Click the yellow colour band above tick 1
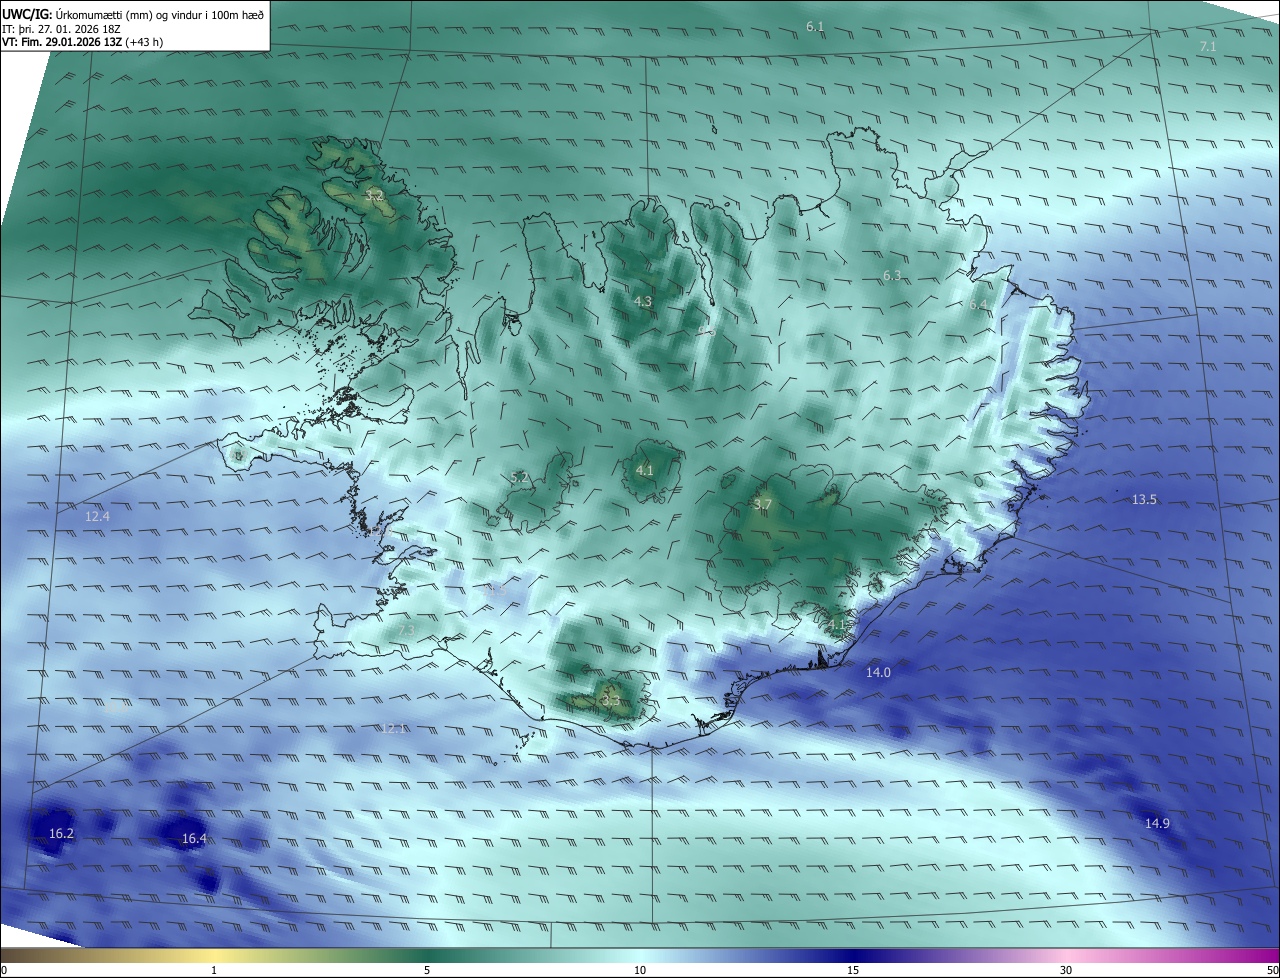This screenshot has width=1280, height=978. click(214, 956)
